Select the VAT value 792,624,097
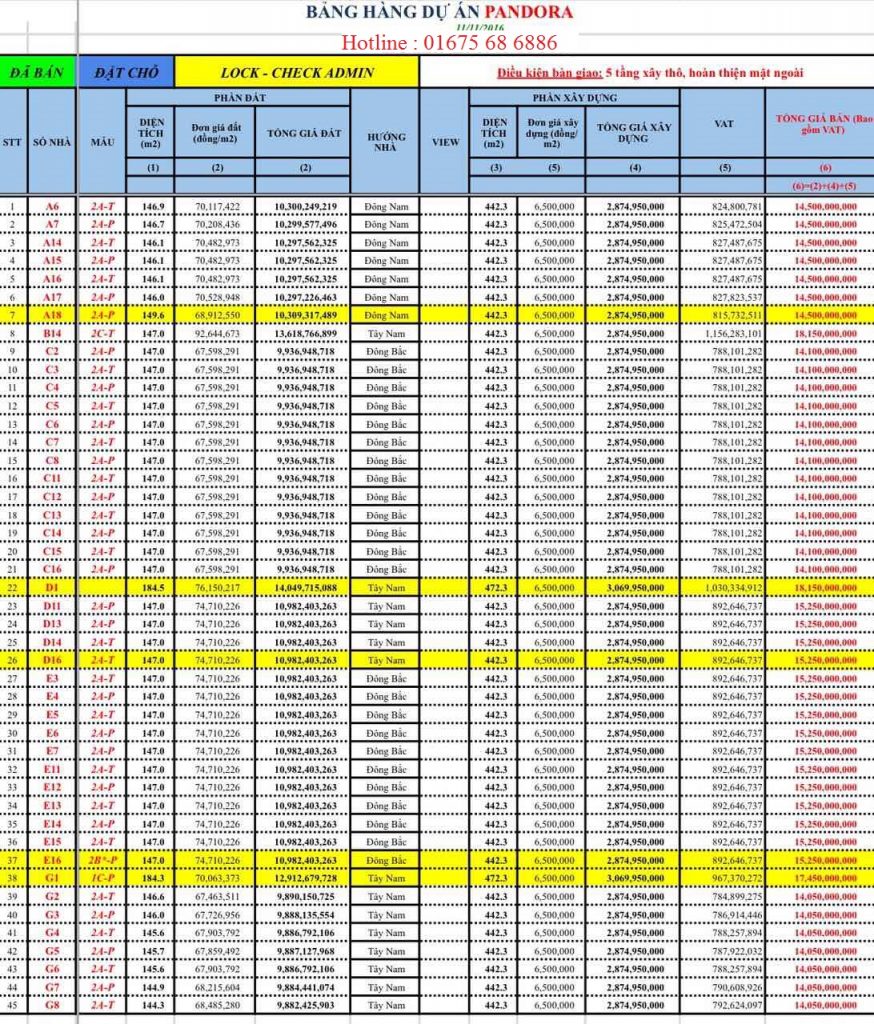 (x=737, y=1005)
